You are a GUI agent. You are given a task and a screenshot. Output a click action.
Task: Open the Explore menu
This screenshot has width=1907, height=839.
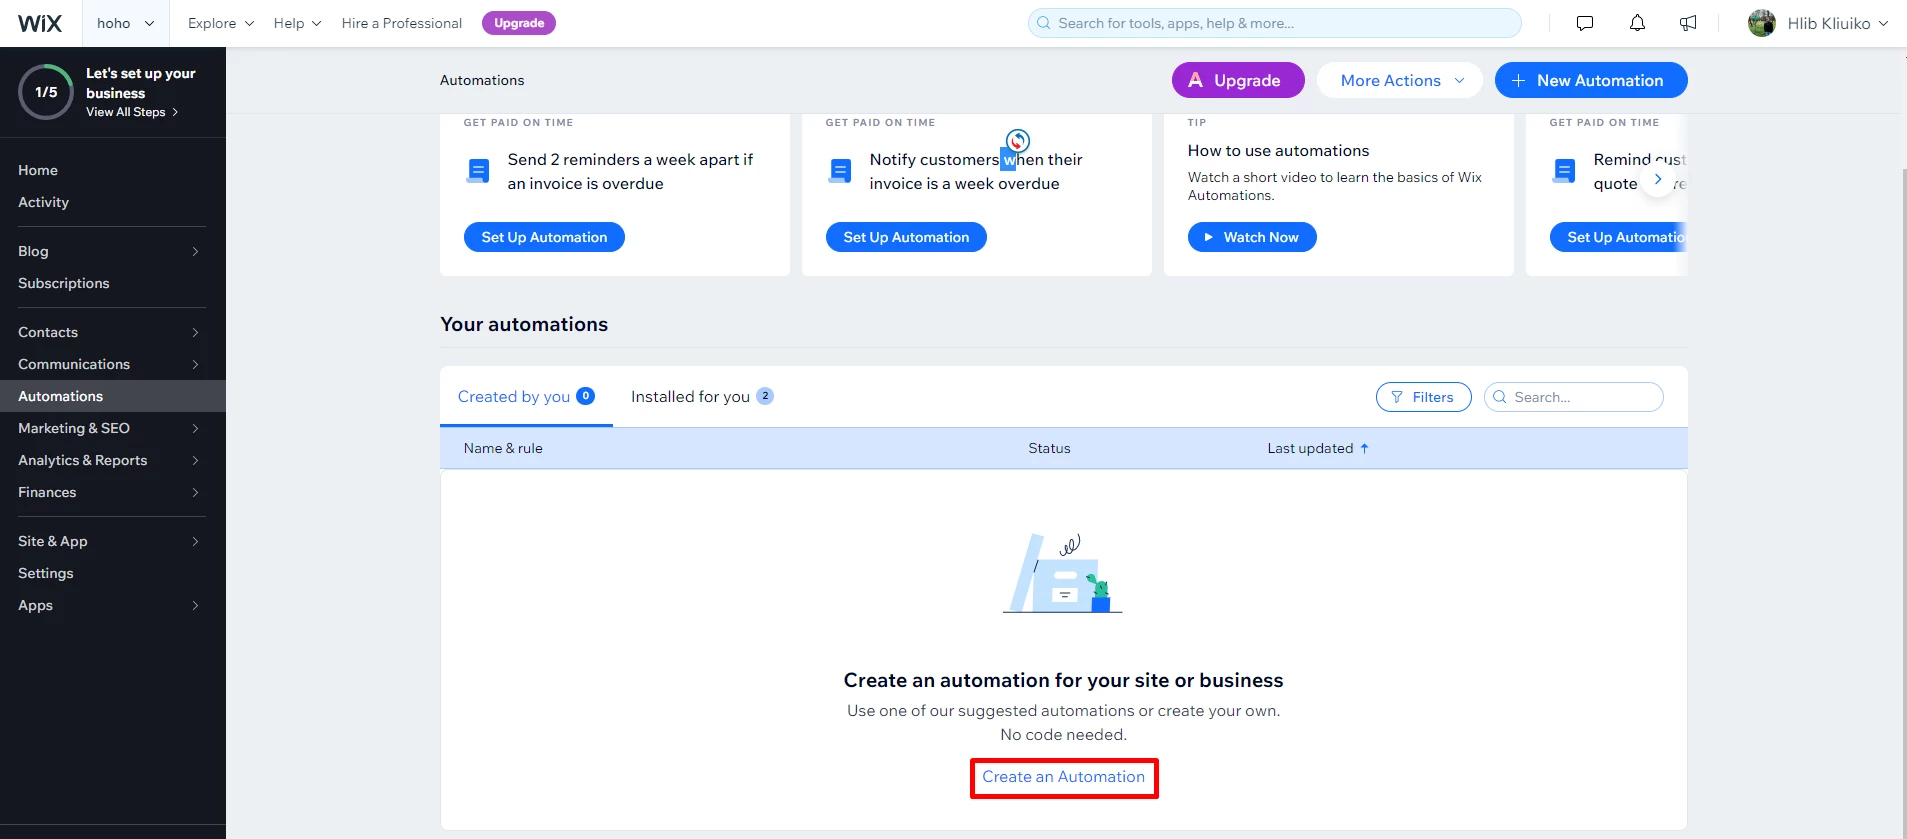pos(221,23)
